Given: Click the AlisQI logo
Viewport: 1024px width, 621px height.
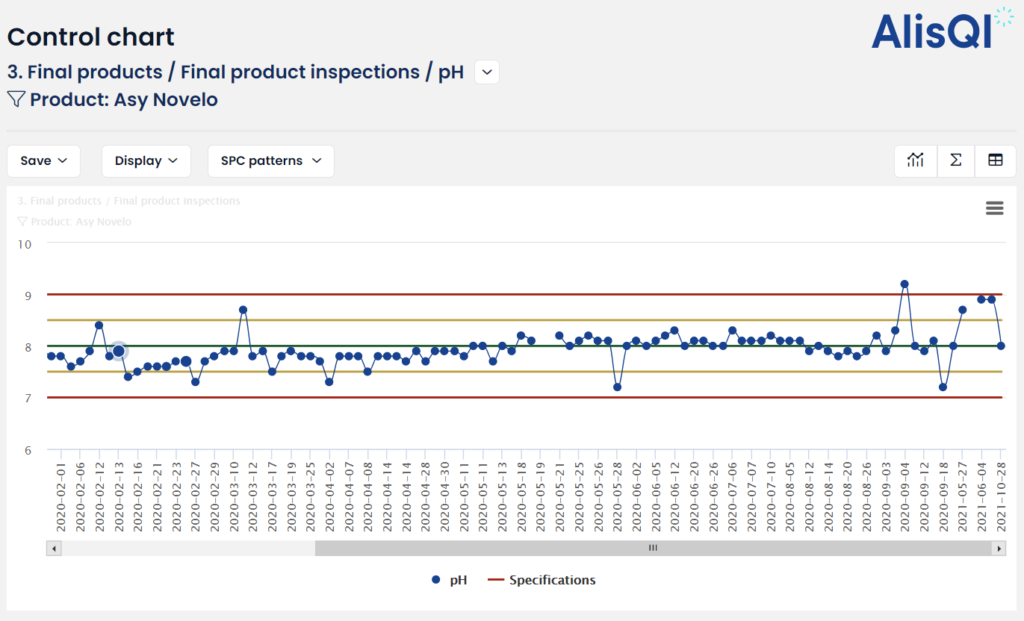Looking at the screenshot, I should [x=932, y=33].
